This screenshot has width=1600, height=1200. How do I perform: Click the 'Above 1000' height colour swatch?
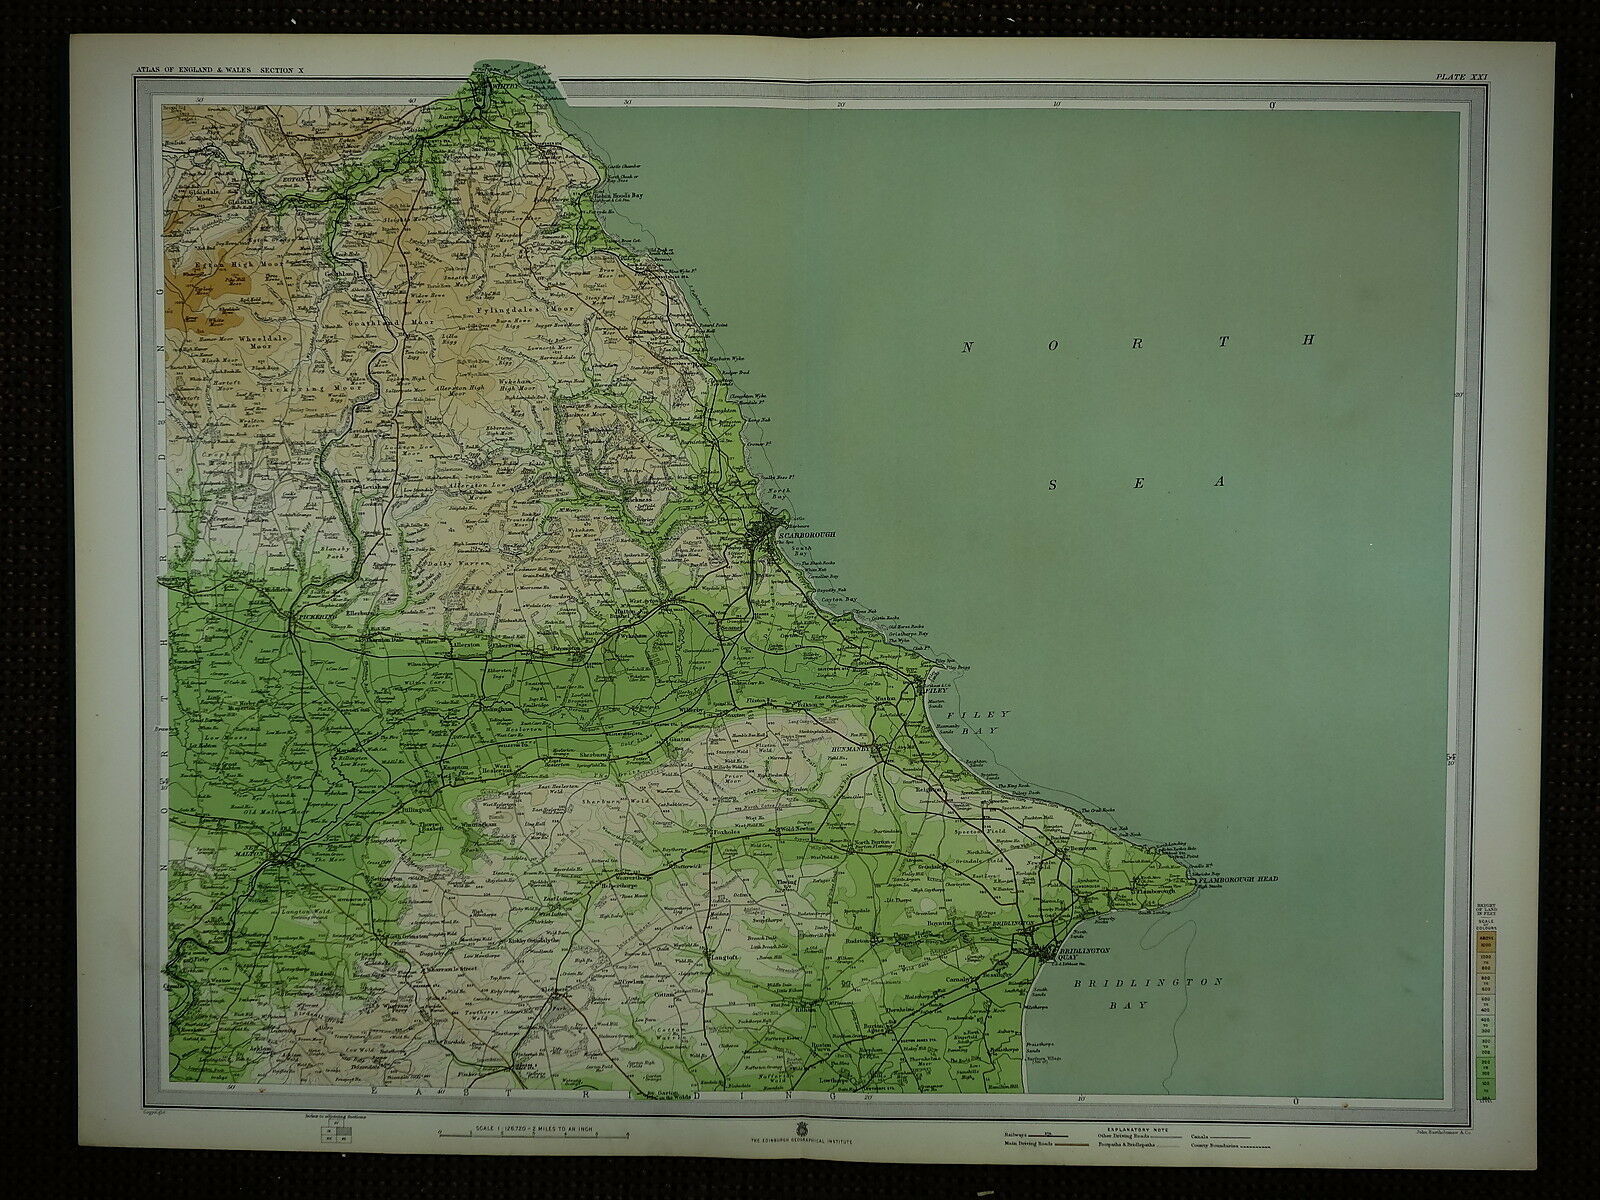click(1484, 941)
